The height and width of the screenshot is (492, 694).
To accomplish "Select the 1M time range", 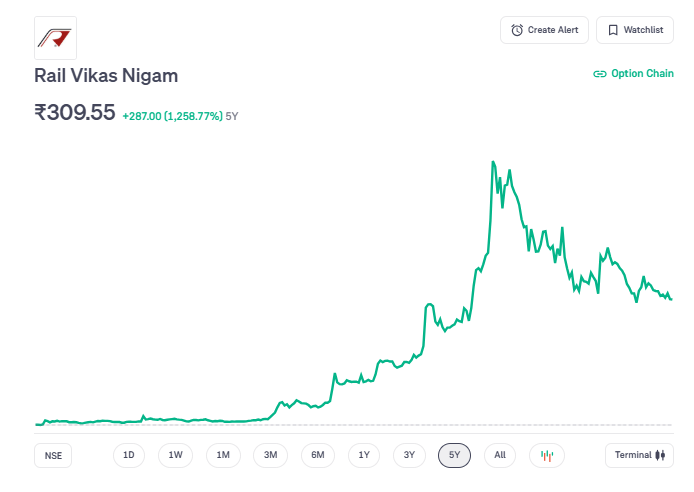I will click(223, 455).
